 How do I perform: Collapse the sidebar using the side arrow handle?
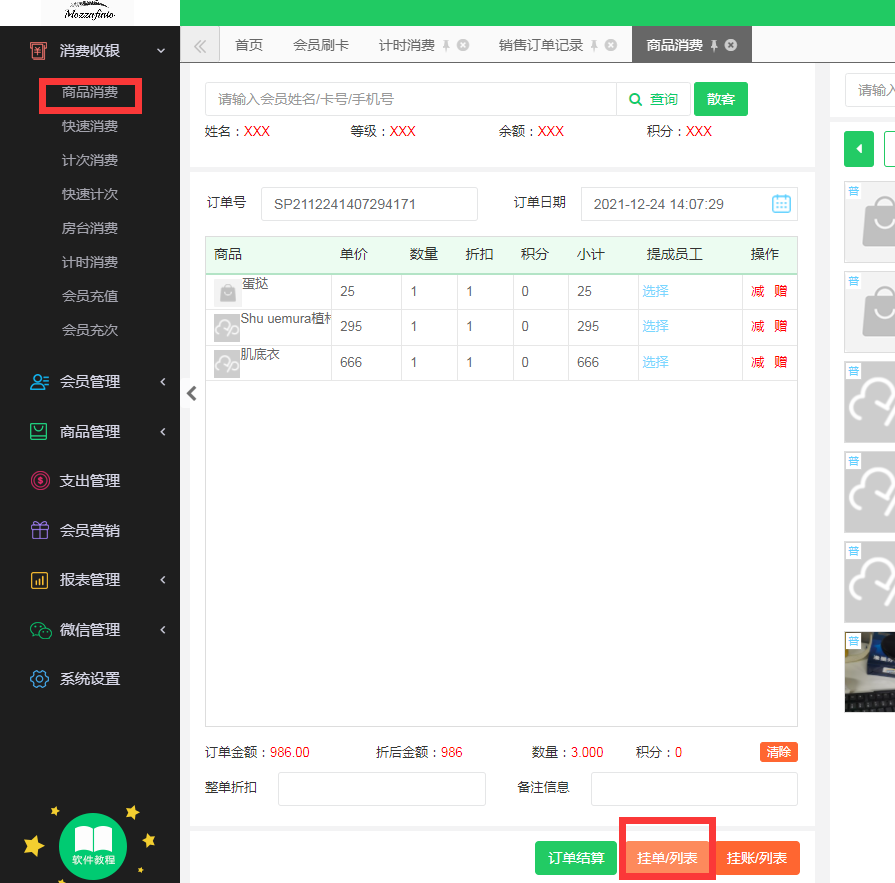[x=192, y=394]
